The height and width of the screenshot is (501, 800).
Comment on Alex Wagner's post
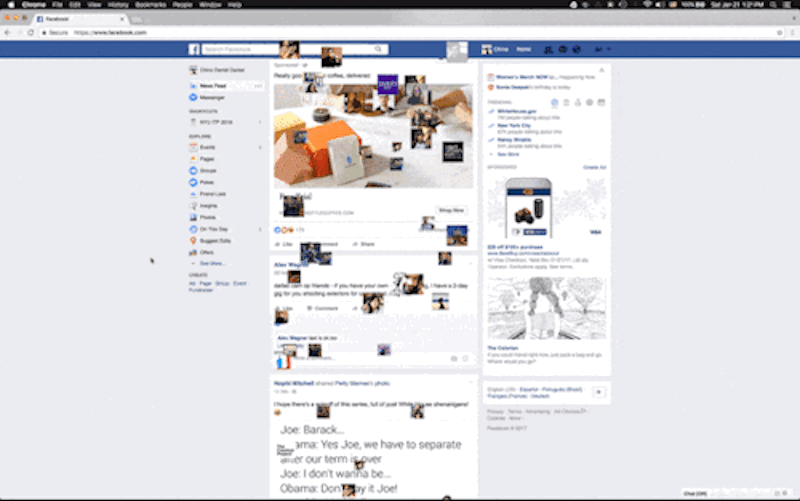322,309
